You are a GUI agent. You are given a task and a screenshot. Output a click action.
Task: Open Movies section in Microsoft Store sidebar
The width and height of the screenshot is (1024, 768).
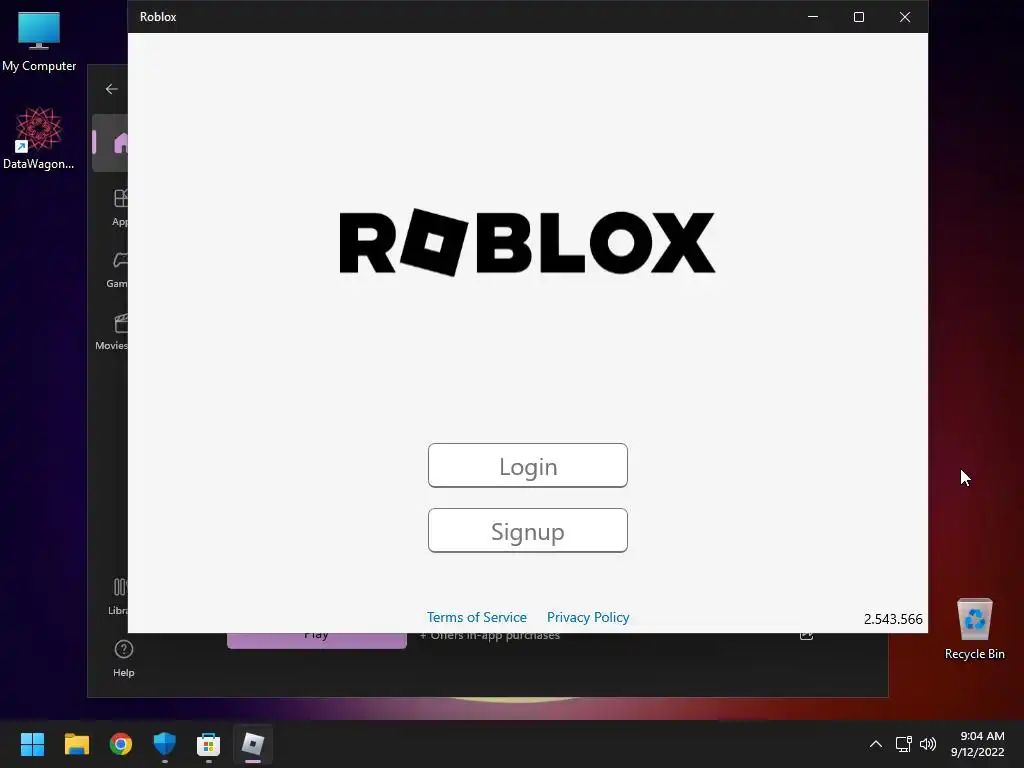(112, 332)
